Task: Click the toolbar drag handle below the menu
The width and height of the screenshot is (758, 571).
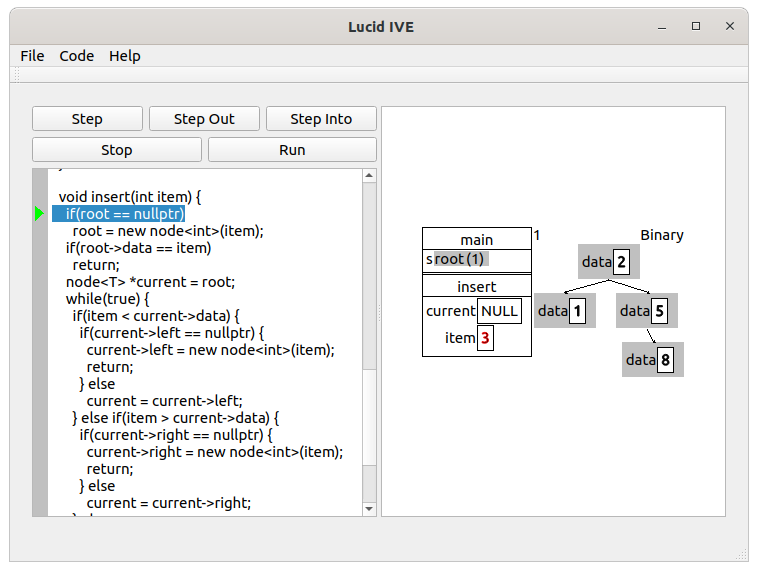Action: [17, 75]
